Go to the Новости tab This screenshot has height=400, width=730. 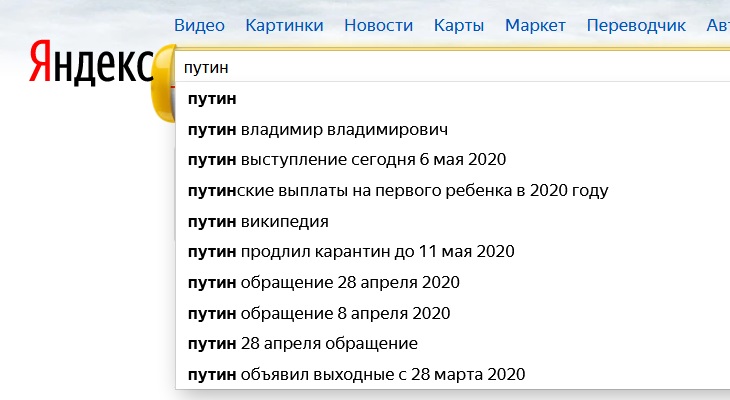379,25
